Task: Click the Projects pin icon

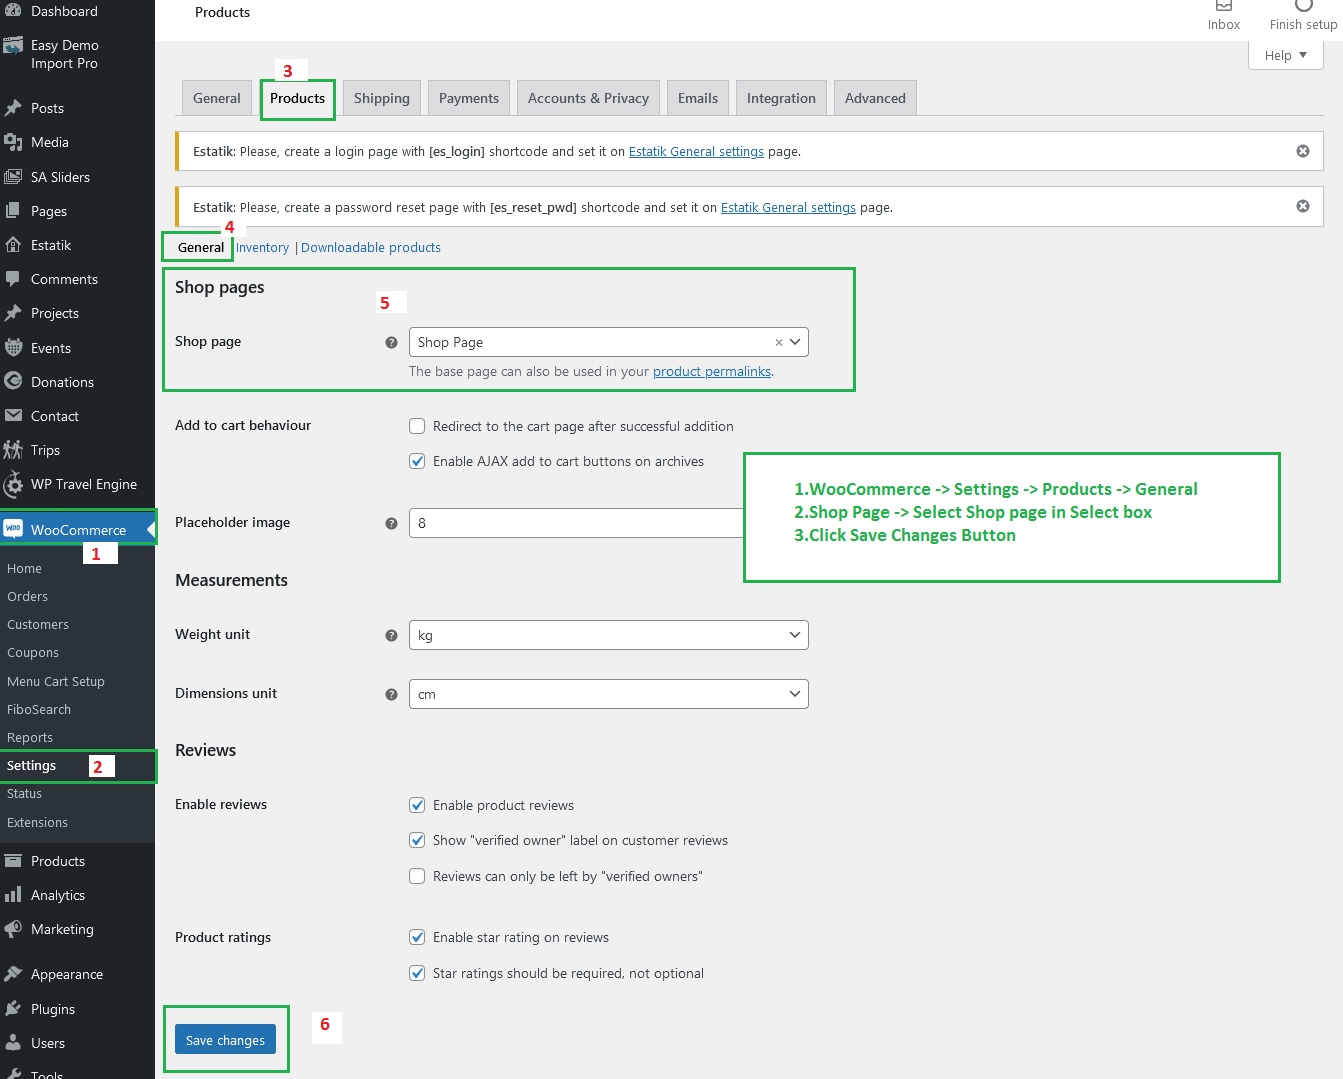Action: point(13,313)
